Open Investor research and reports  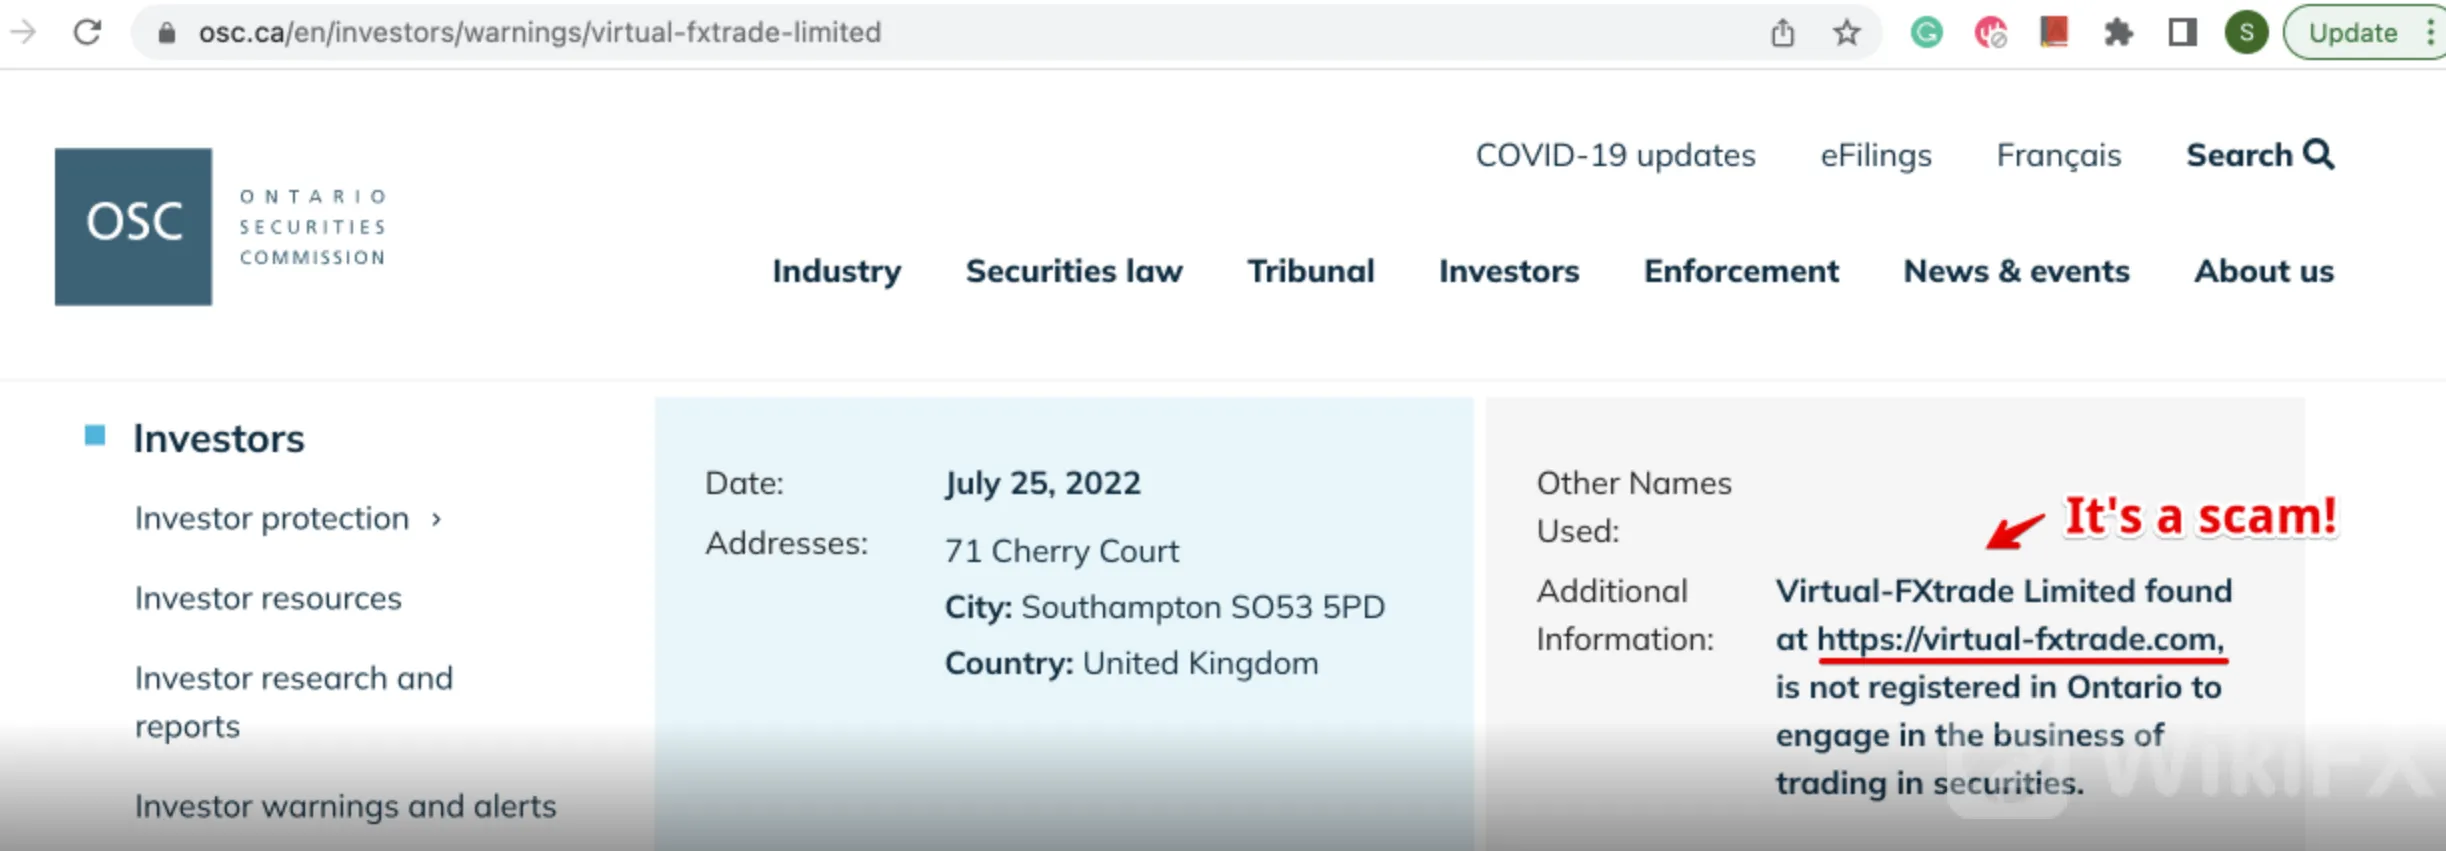(294, 702)
